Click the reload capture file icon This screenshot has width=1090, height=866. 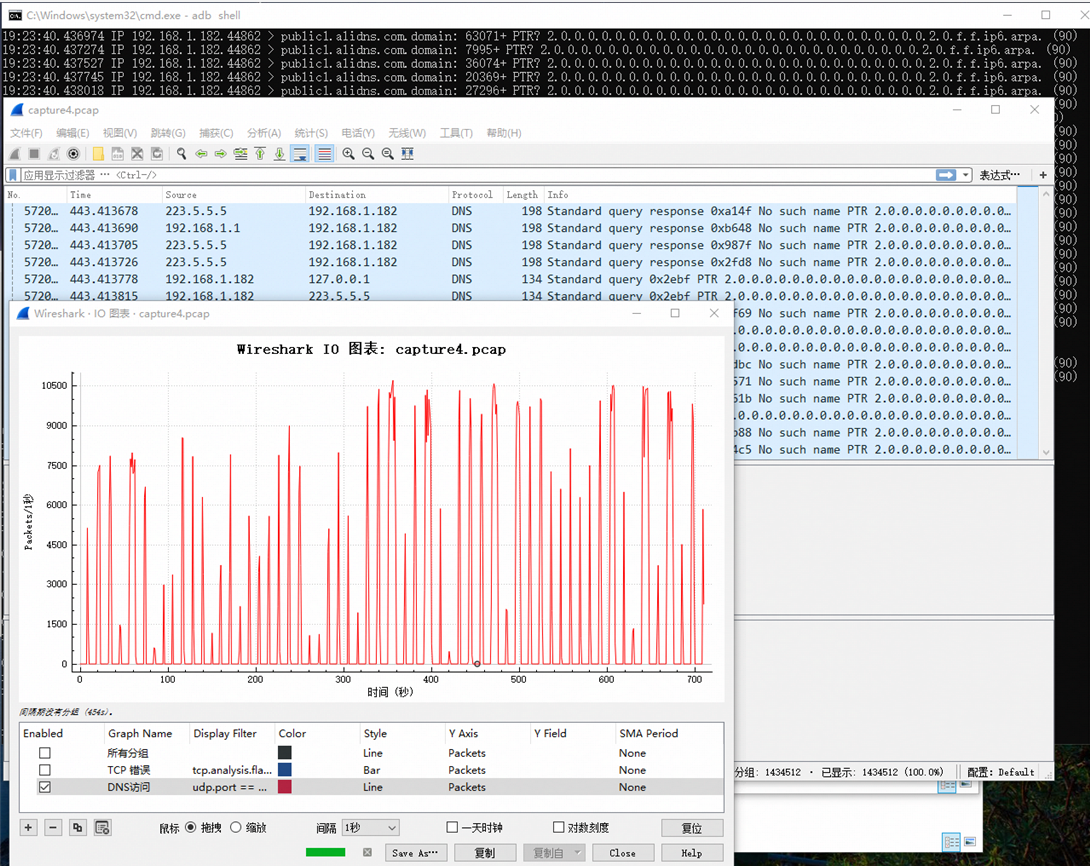point(156,154)
